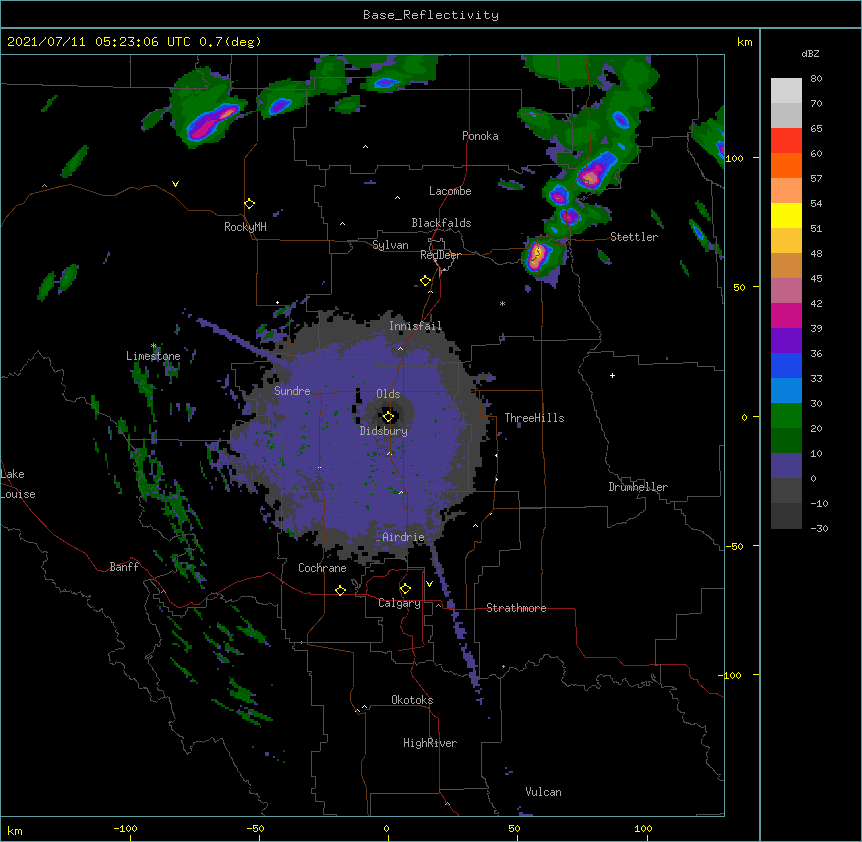Select the grey 65-70 dBZ legend swatch
This screenshot has height=842, width=862.
tap(786, 115)
